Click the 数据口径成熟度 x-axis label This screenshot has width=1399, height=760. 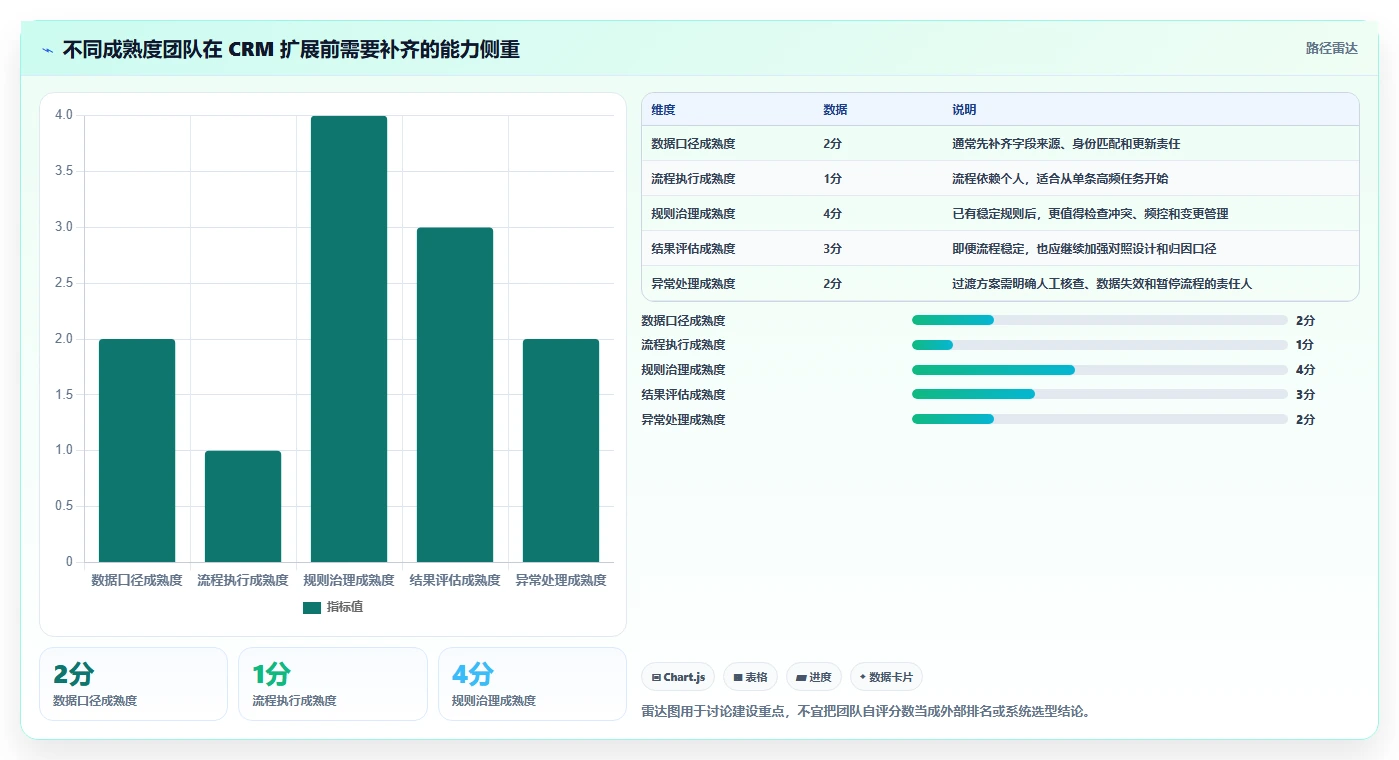click(x=137, y=580)
